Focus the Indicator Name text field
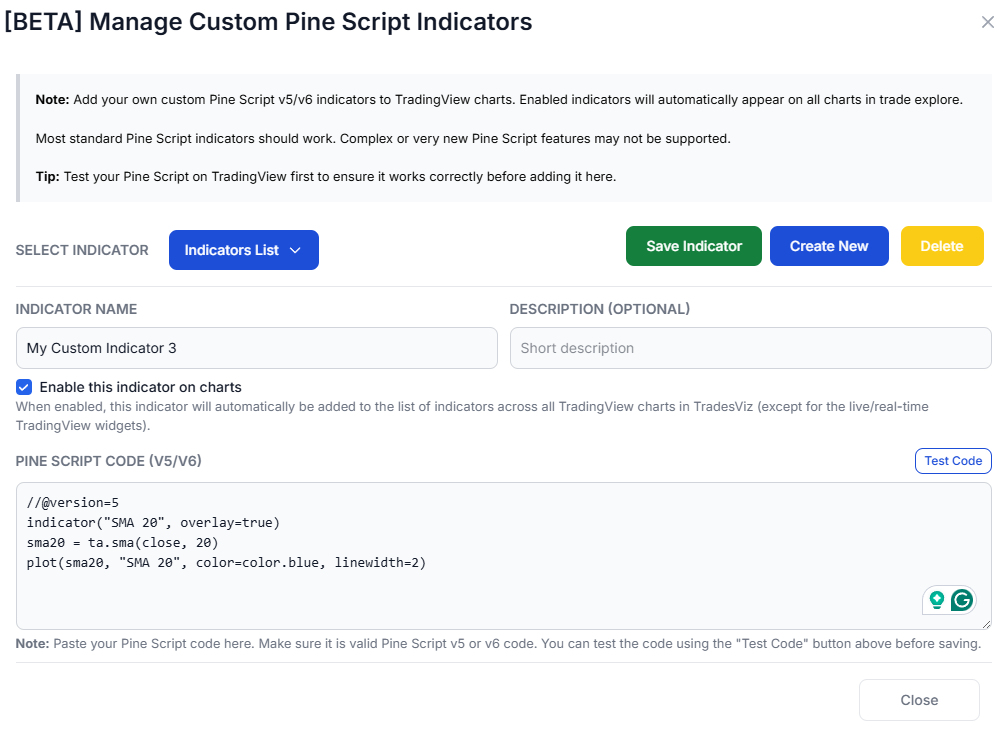Image resolution: width=1006 pixels, height=736 pixels. click(x=256, y=348)
